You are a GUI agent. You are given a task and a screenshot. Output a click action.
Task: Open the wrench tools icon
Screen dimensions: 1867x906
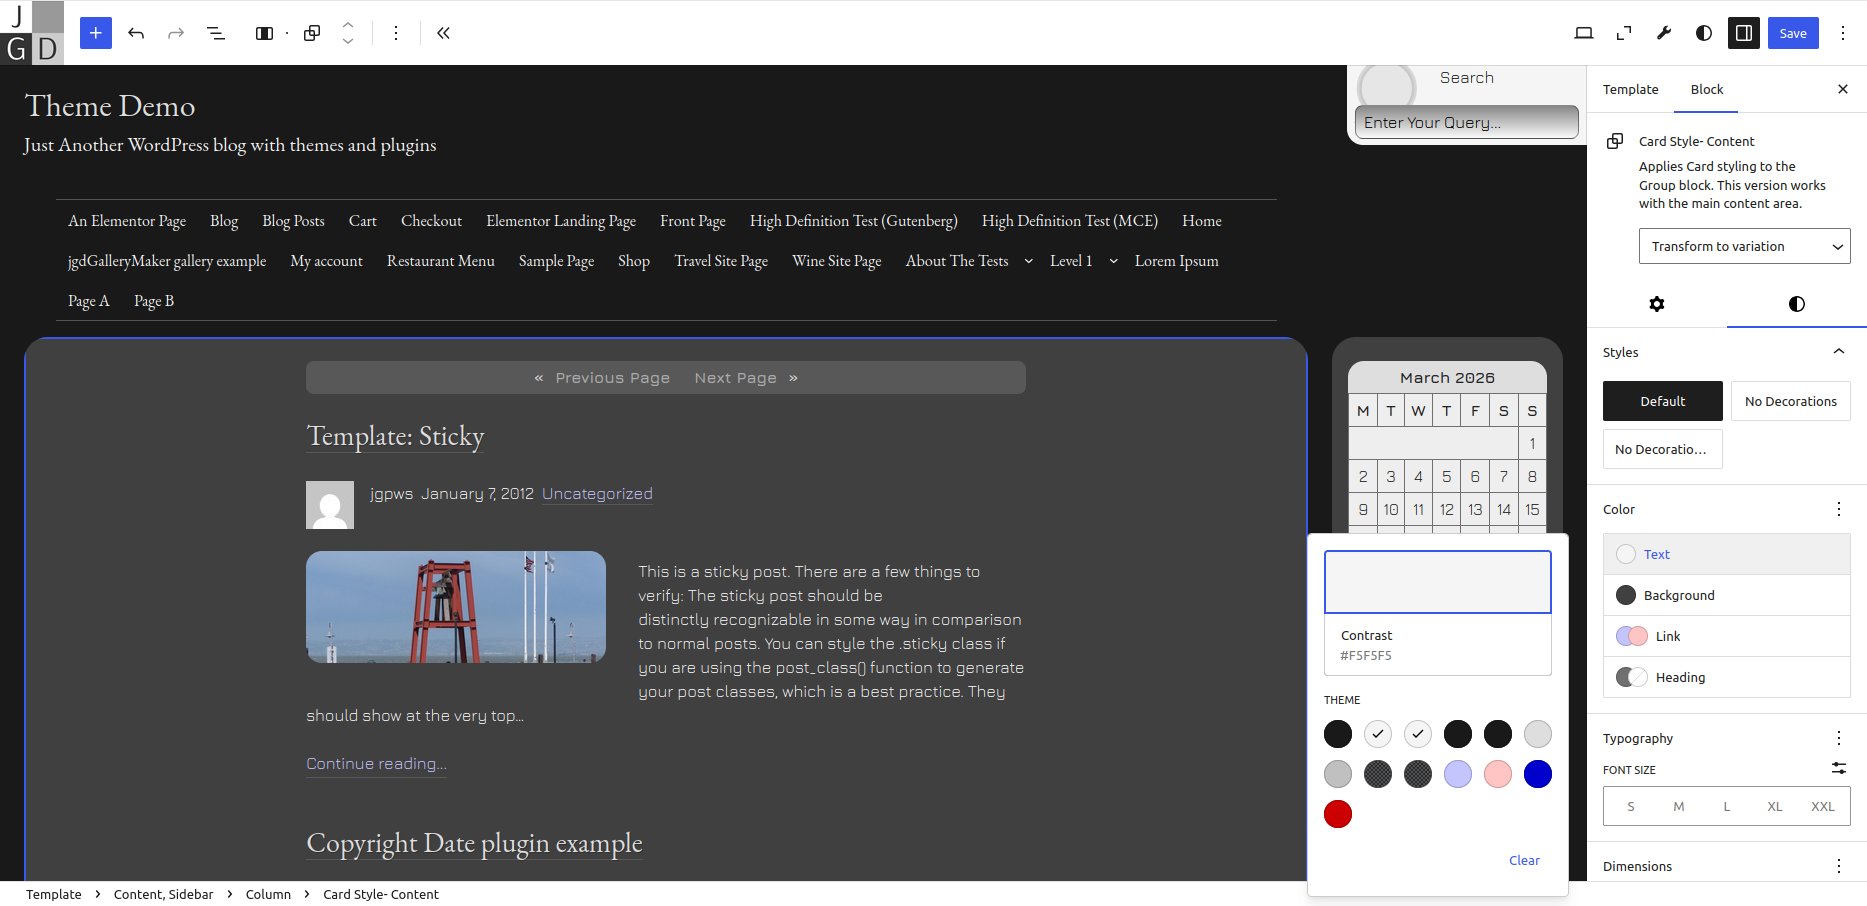click(x=1664, y=33)
